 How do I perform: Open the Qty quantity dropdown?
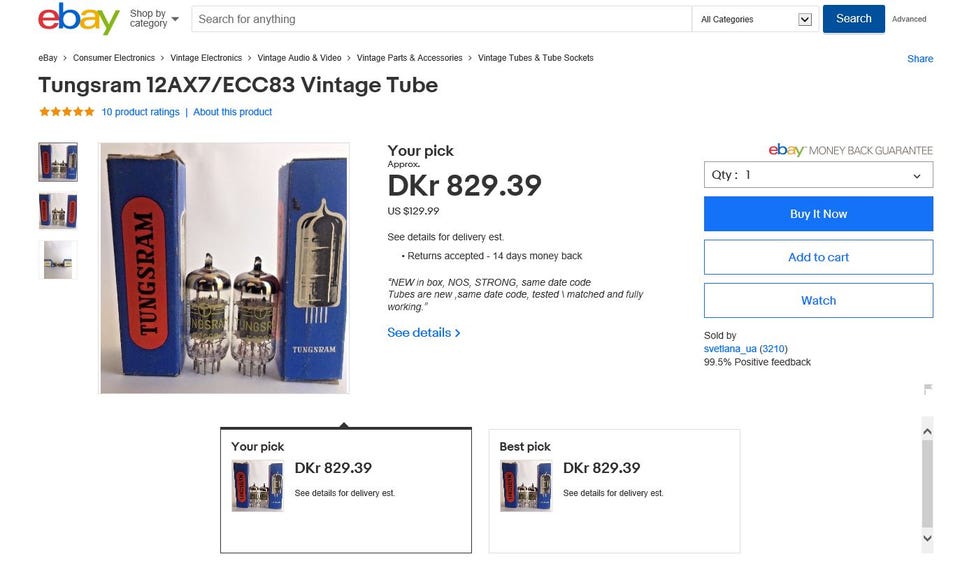pyautogui.click(x=818, y=175)
